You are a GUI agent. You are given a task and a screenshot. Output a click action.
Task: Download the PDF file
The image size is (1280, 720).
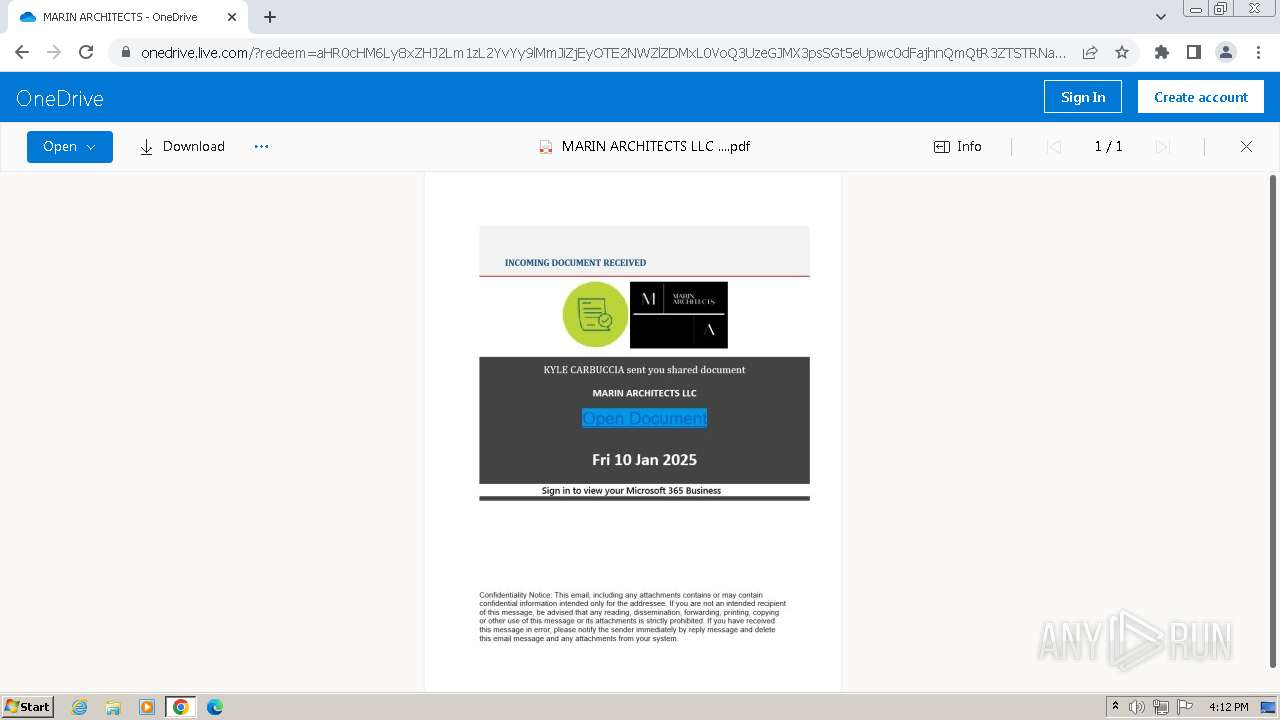pos(182,146)
